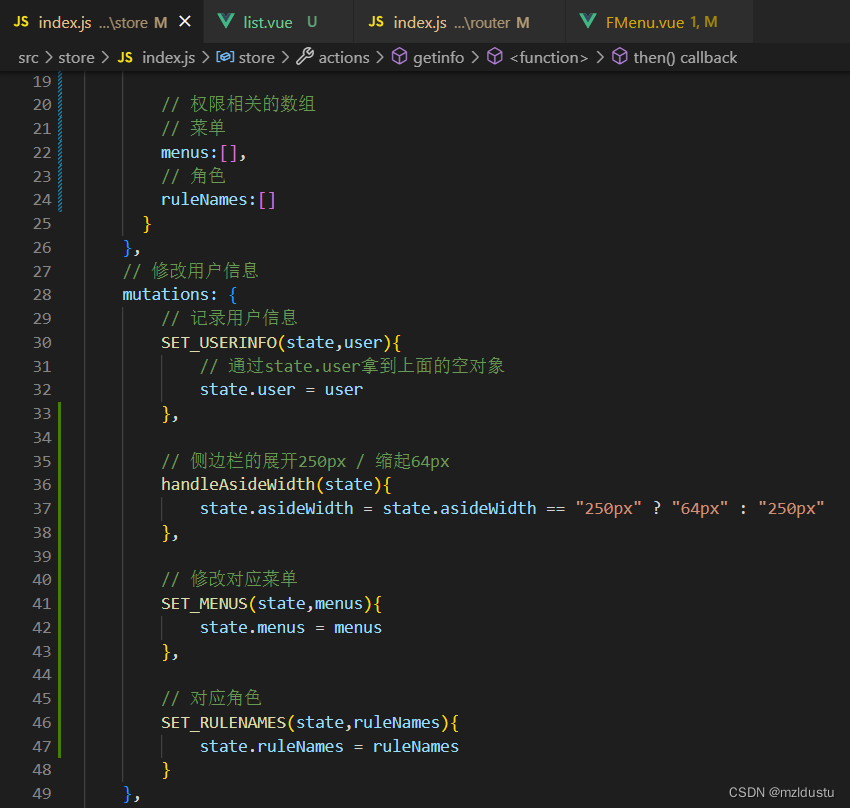This screenshot has height=808, width=850.
Task: Click ruleNames property on line 24
Action: coord(204,200)
